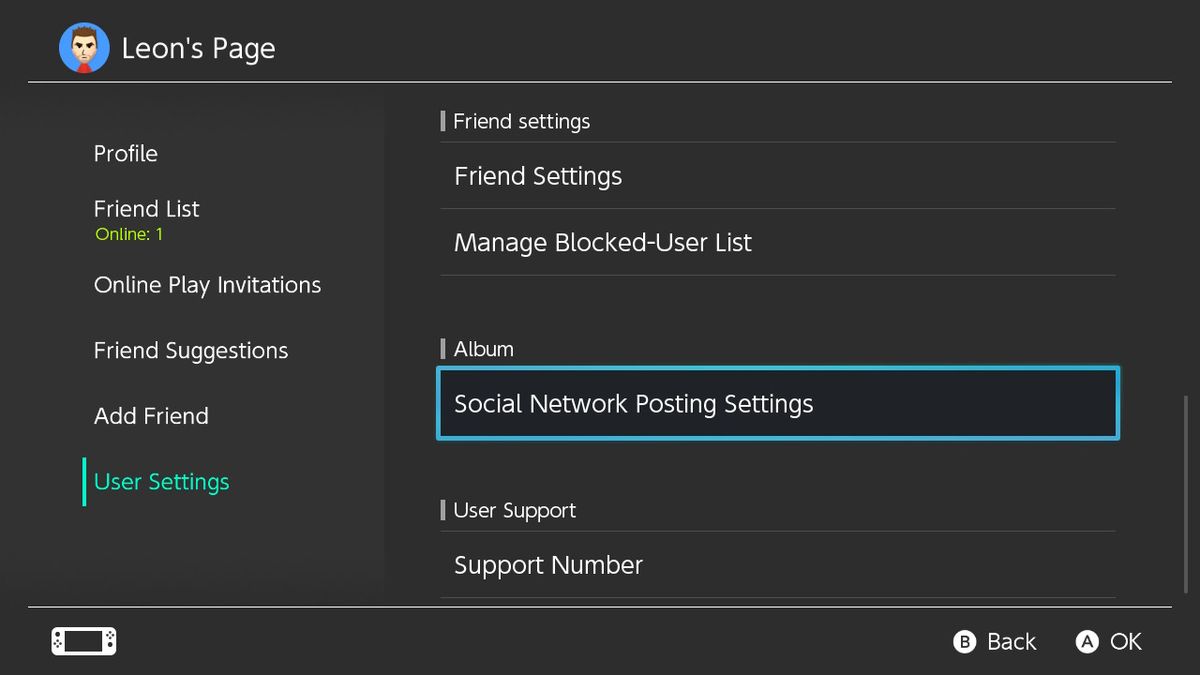1200x675 pixels.
Task: Click the Online: 1 status text
Action: 128,233
